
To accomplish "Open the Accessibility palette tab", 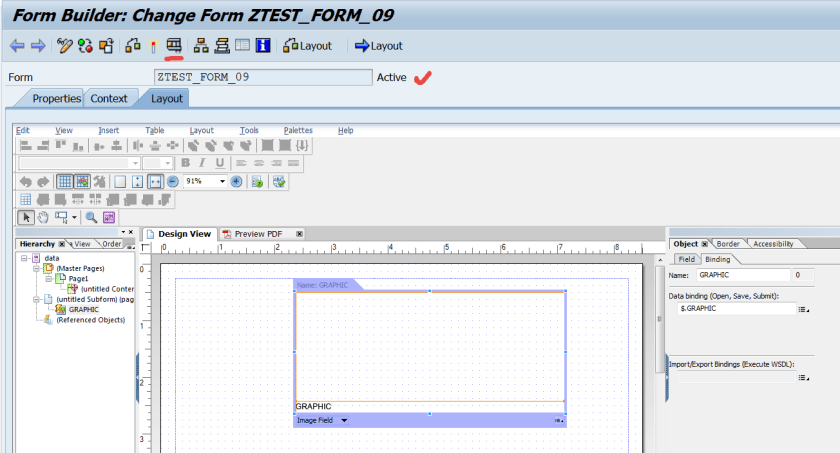I will (773, 244).
